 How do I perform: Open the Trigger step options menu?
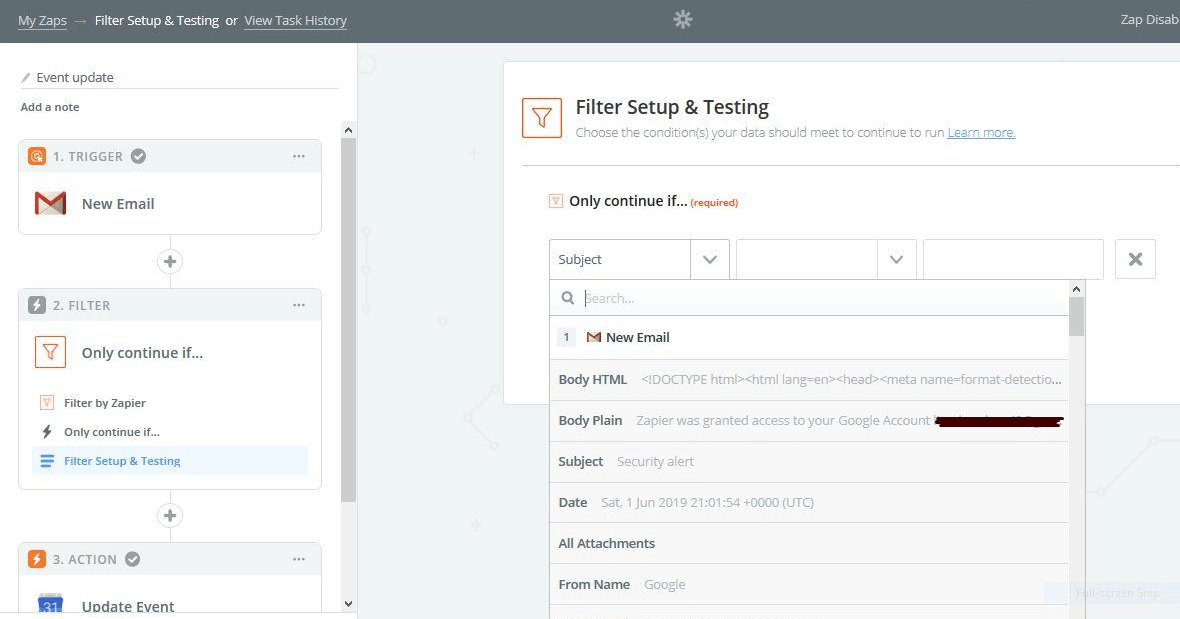[x=299, y=156]
